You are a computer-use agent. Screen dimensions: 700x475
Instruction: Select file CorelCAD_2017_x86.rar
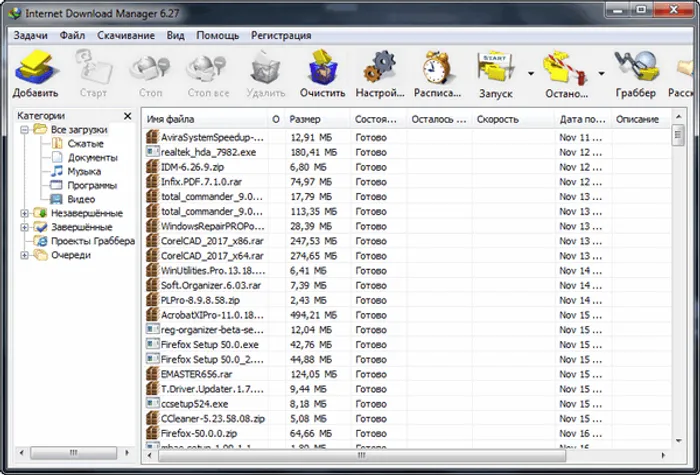pos(212,241)
